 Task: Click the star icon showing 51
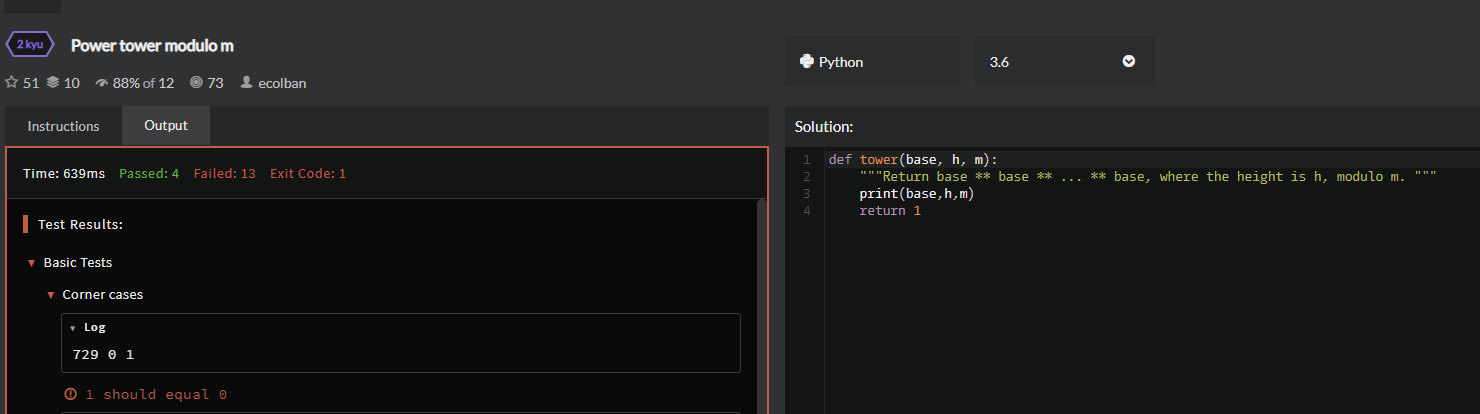pos(12,83)
